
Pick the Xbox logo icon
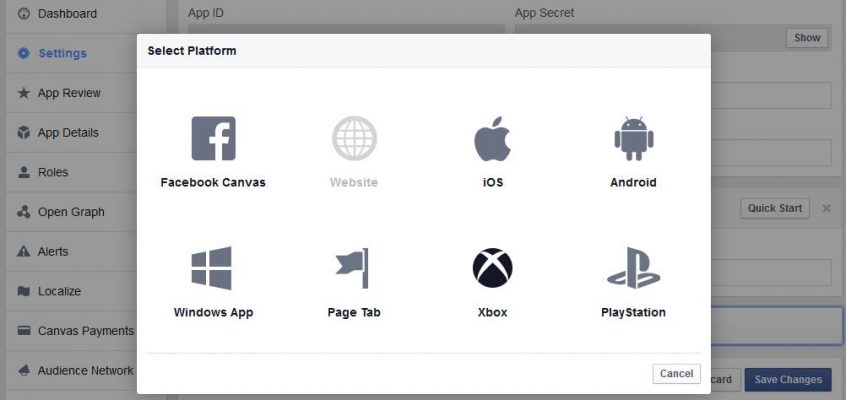493,268
